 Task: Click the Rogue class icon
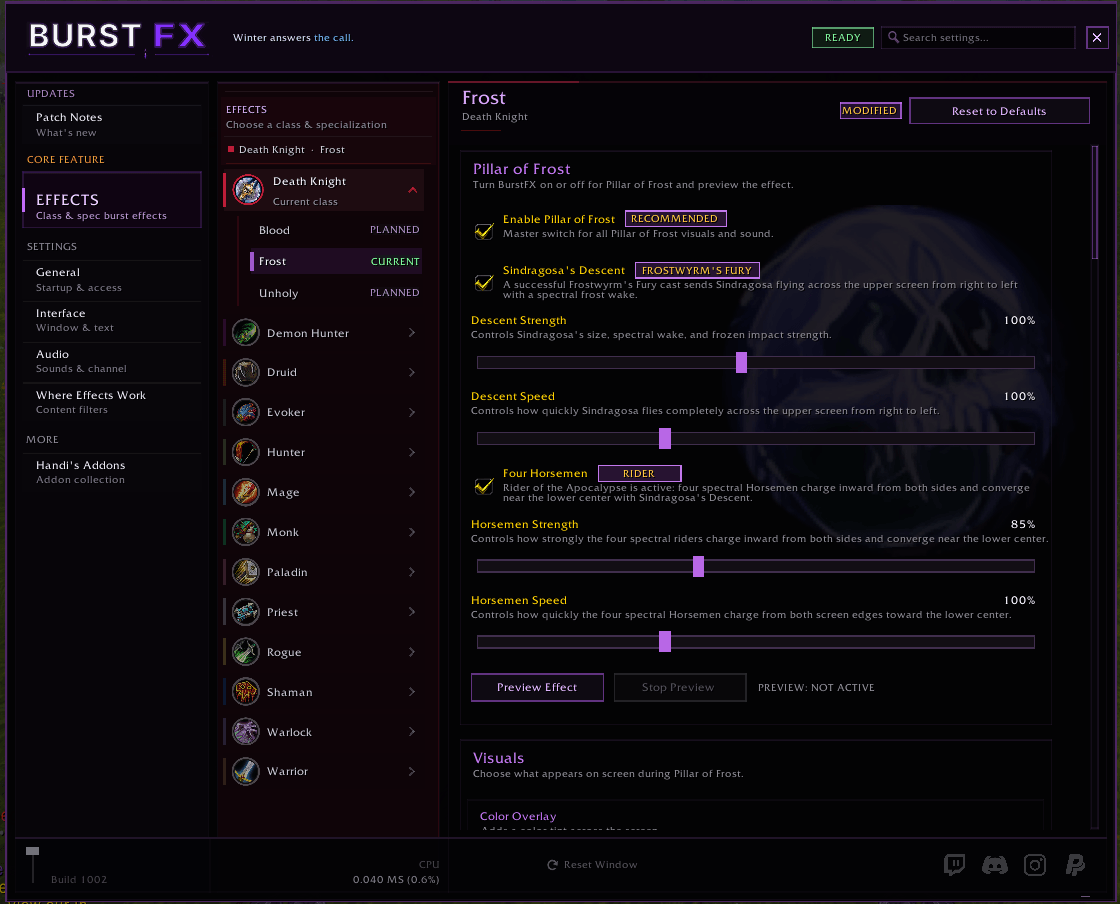246,652
